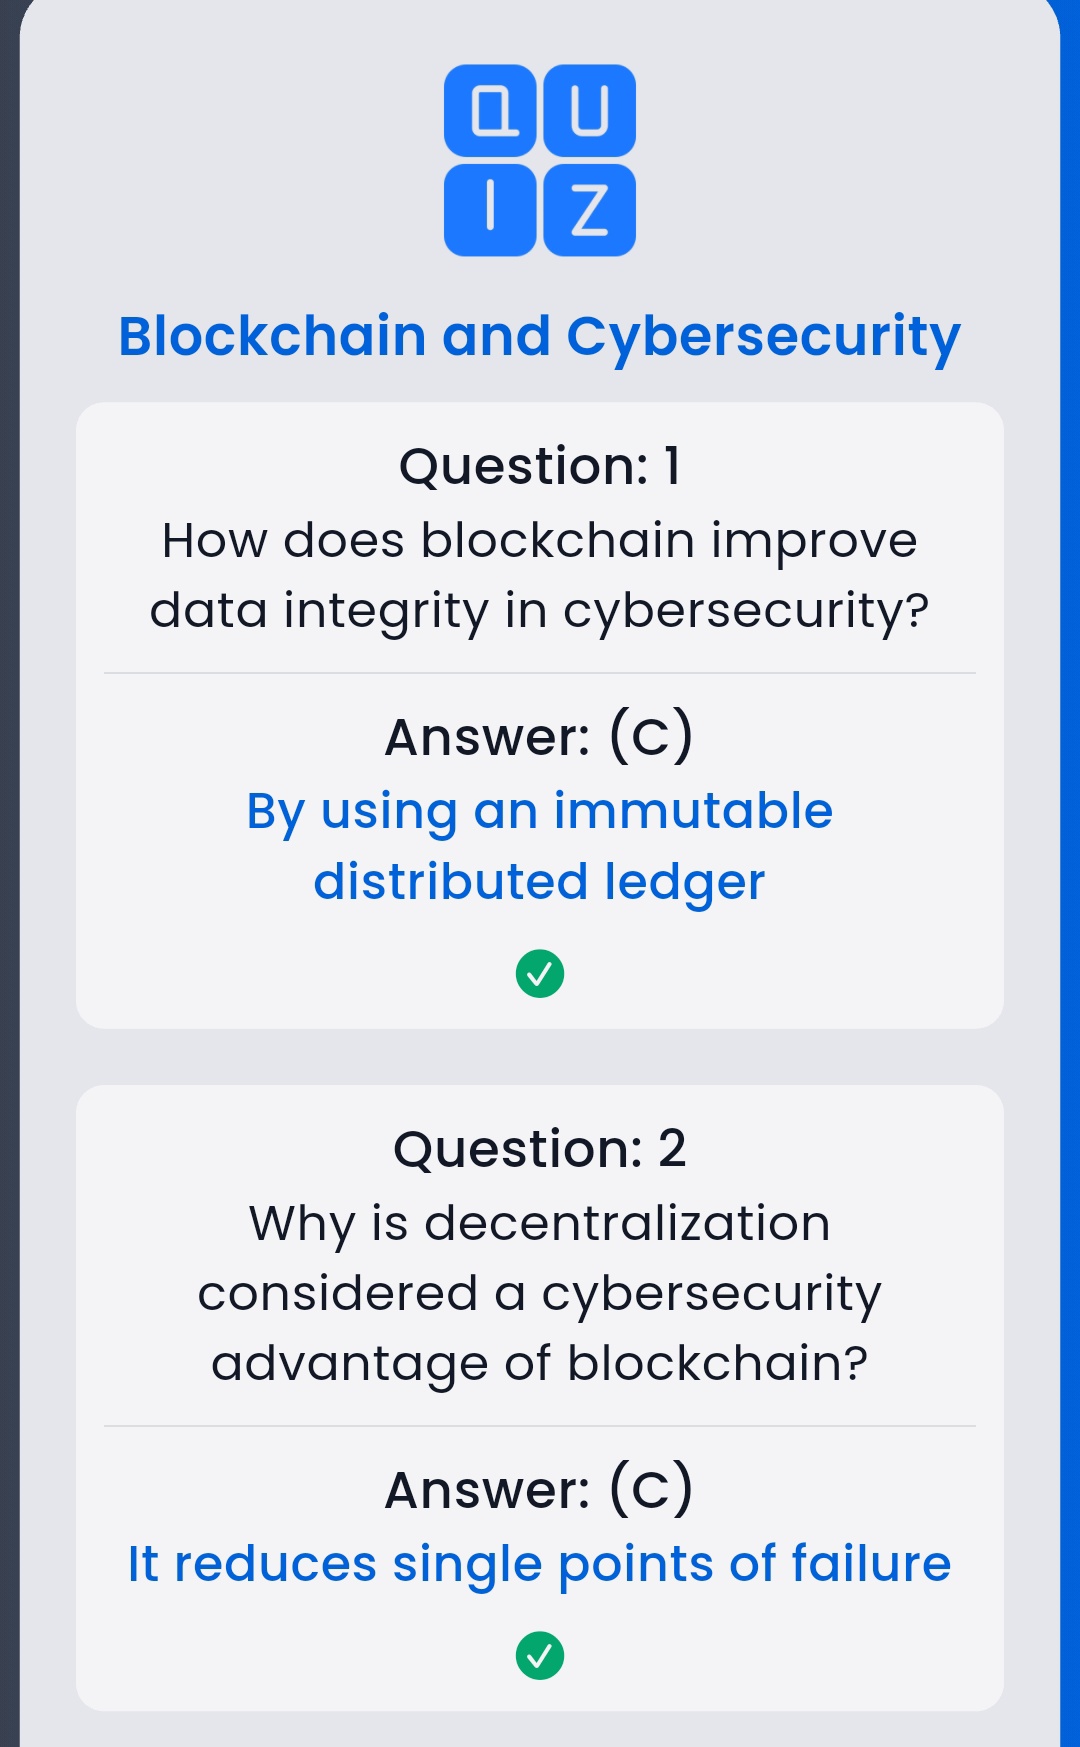
Task: Click the Answer: (C) label in Question 1
Action: (x=540, y=737)
